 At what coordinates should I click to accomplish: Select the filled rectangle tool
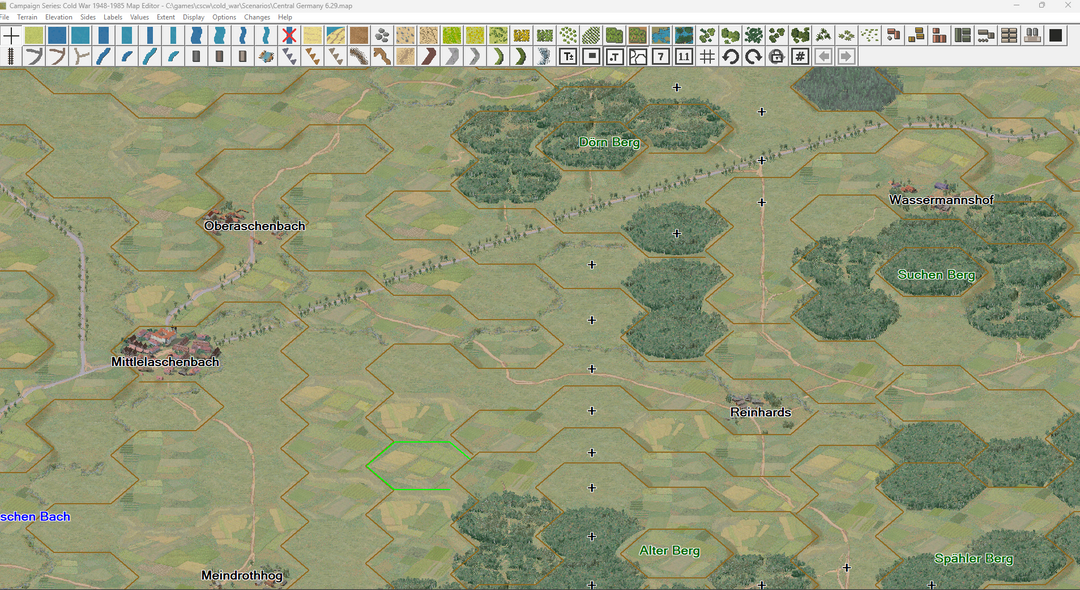591,56
